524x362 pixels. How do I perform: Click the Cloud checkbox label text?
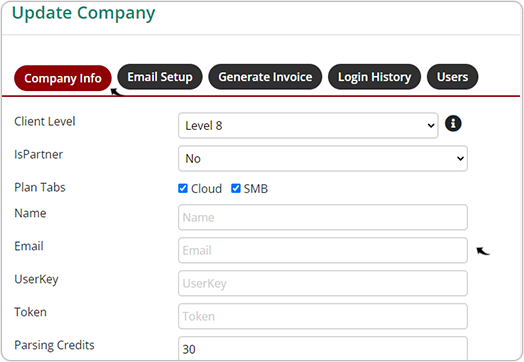click(x=206, y=189)
